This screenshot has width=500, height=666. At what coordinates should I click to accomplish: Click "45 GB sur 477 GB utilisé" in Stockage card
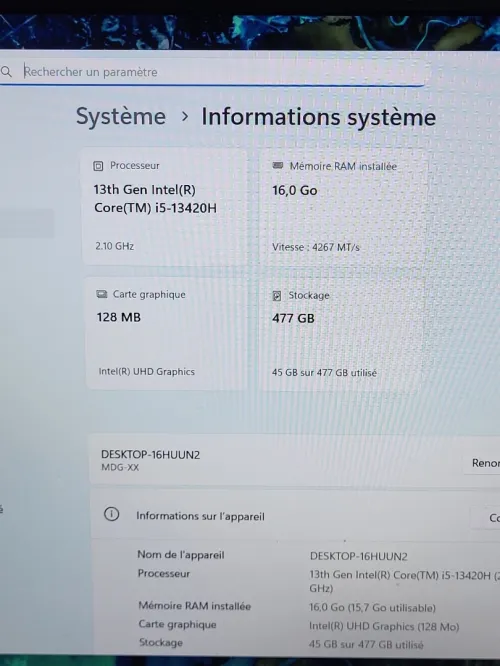324,373
